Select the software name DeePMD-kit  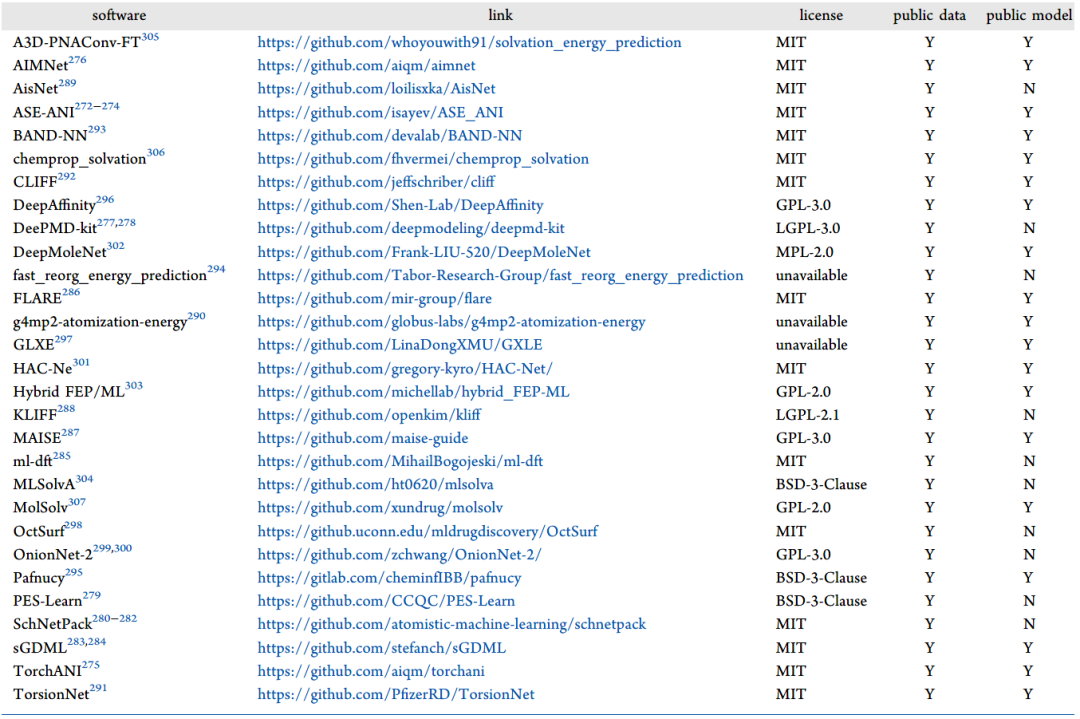pos(55,229)
